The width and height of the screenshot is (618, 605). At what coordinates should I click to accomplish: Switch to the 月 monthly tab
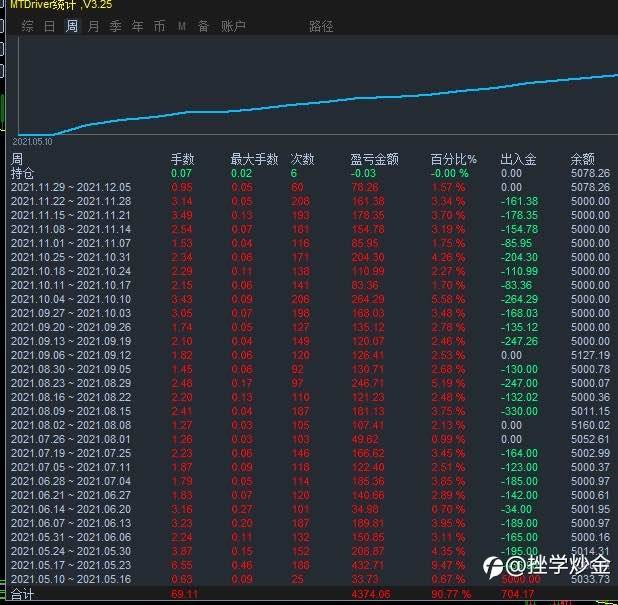(93, 26)
